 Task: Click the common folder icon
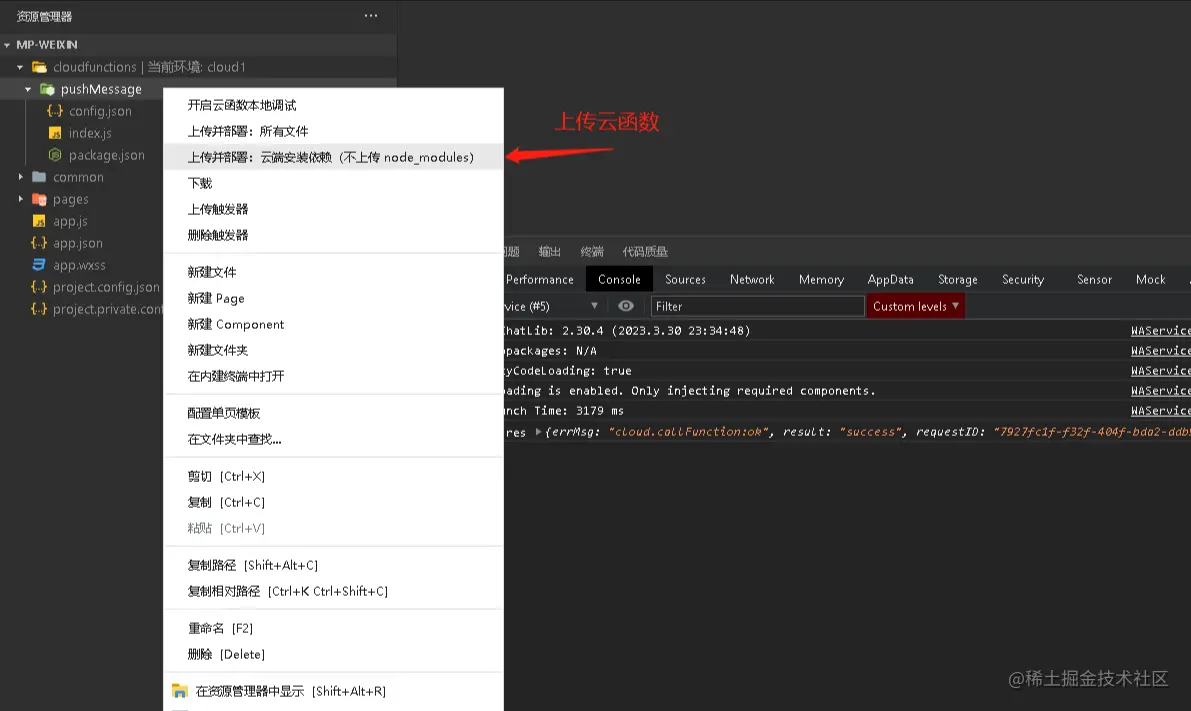point(39,177)
